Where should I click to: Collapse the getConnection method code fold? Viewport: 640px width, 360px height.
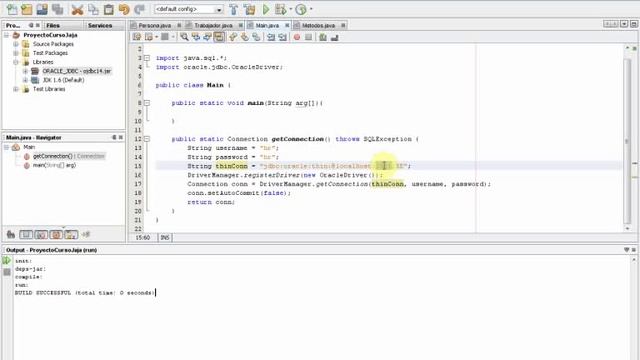(x=147, y=139)
